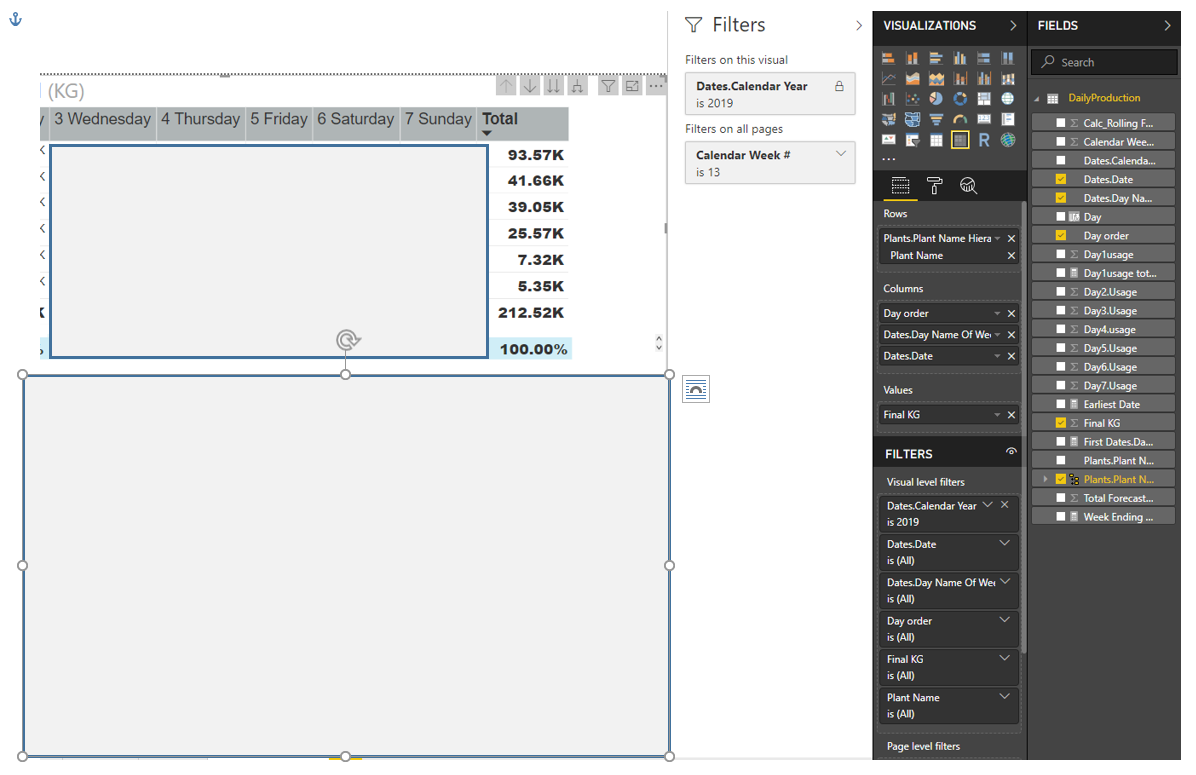
Task: Select the pie chart visualization
Action: (x=936, y=99)
